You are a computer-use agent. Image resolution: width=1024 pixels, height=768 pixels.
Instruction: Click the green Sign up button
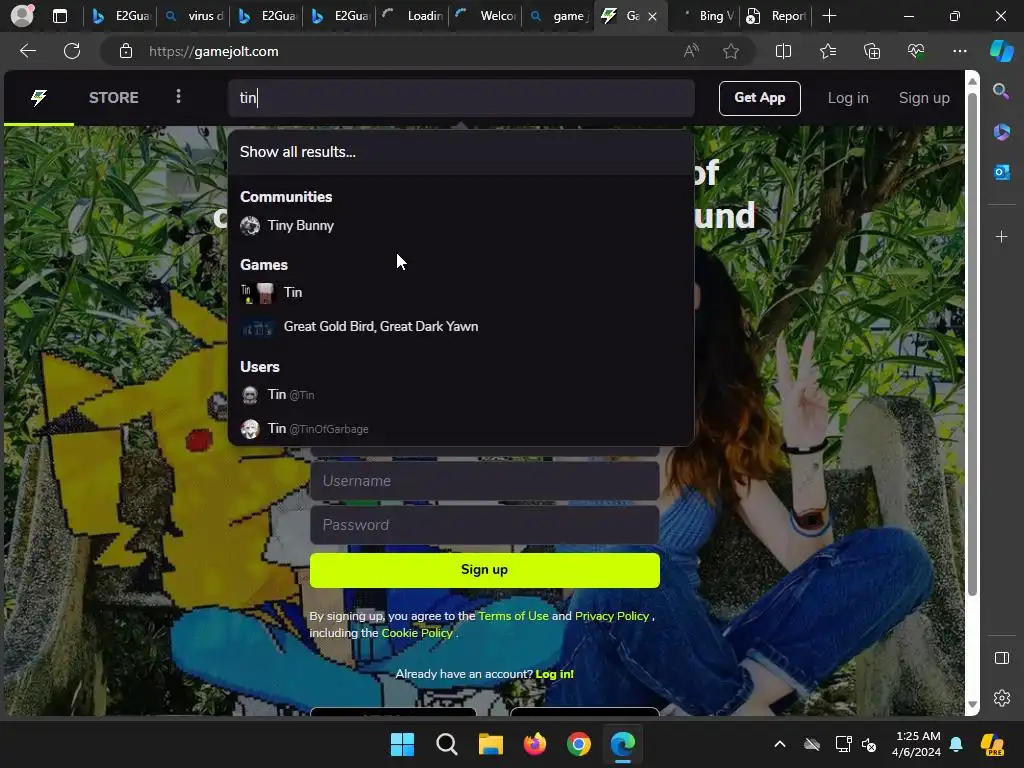point(485,570)
